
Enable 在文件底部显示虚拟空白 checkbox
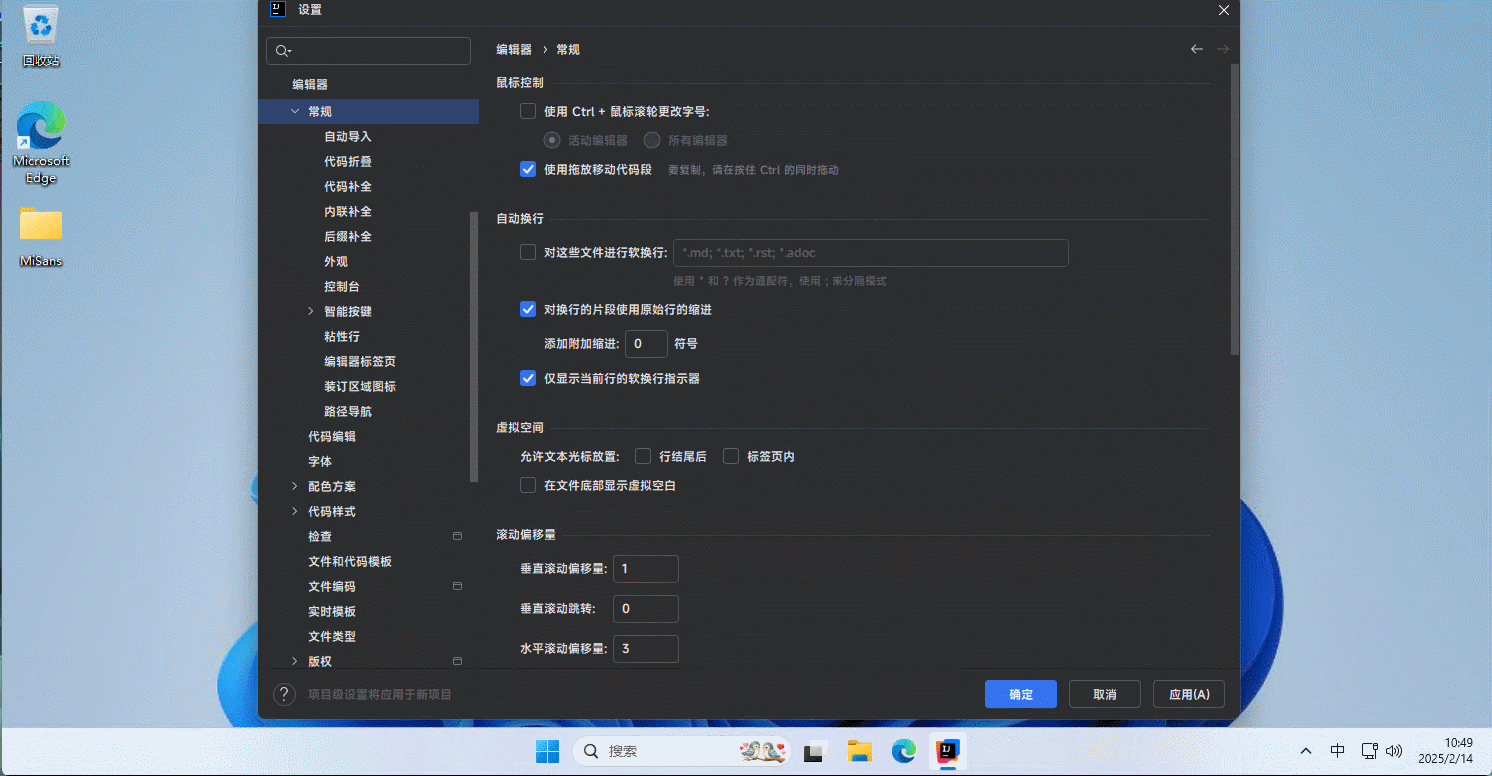tap(528, 485)
